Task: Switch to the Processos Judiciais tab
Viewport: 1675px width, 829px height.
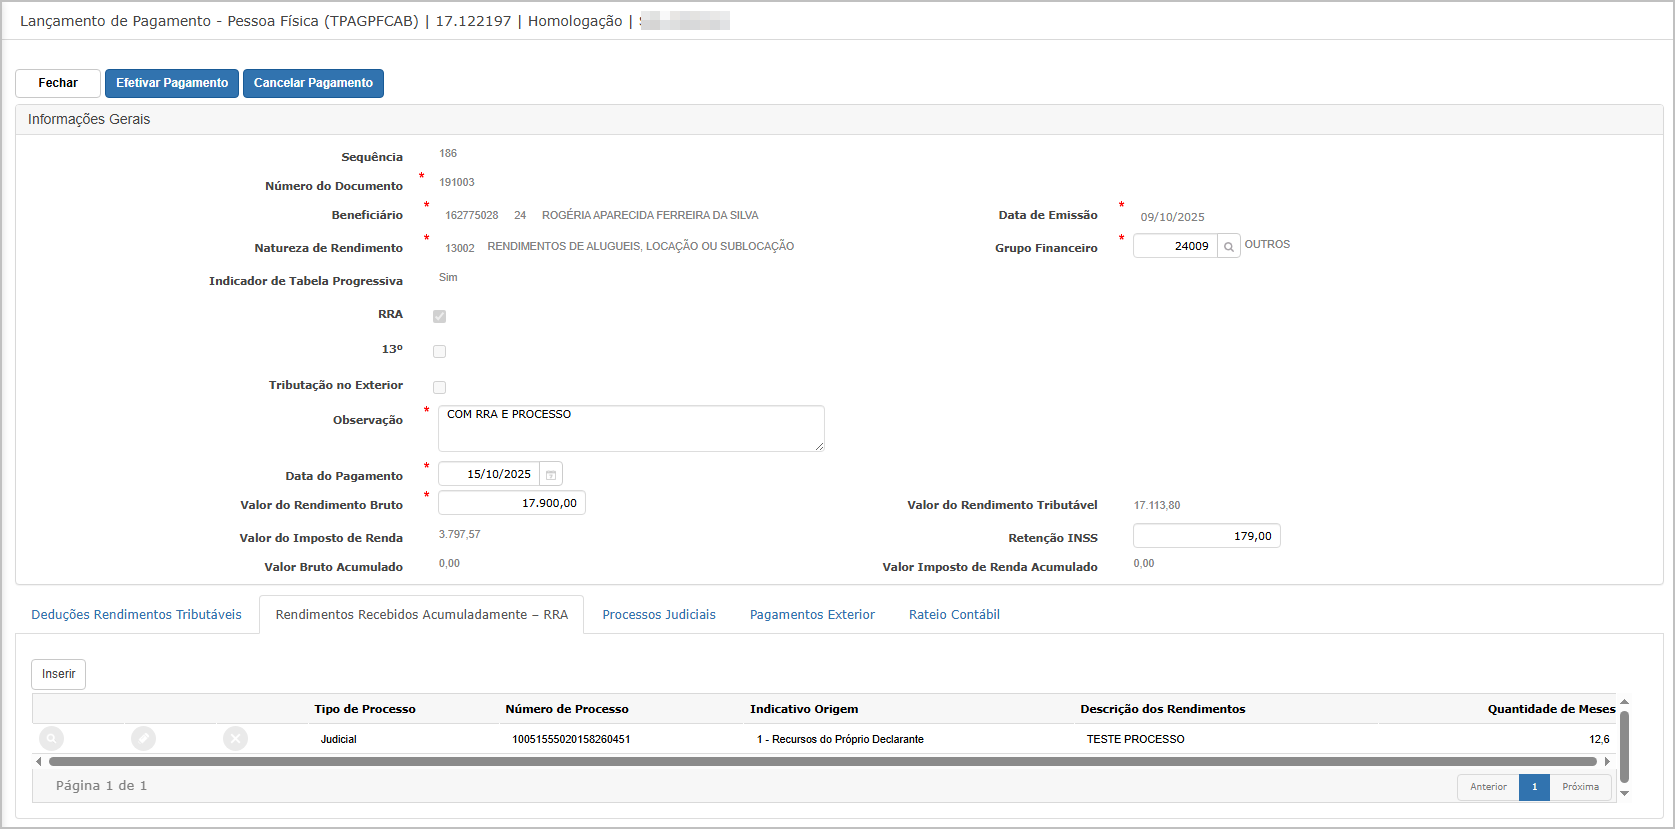Action: click(658, 615)
